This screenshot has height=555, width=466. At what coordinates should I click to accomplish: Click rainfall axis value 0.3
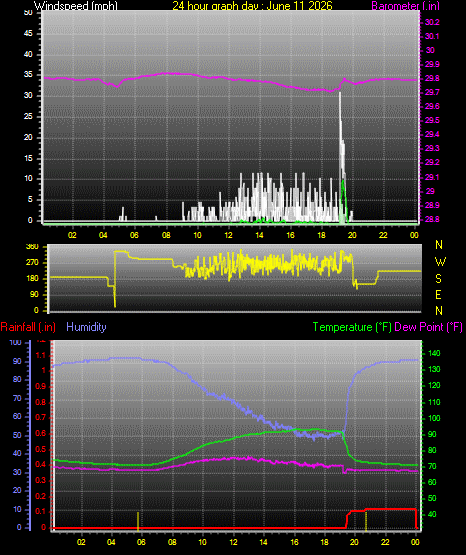(x=41, y=480)
